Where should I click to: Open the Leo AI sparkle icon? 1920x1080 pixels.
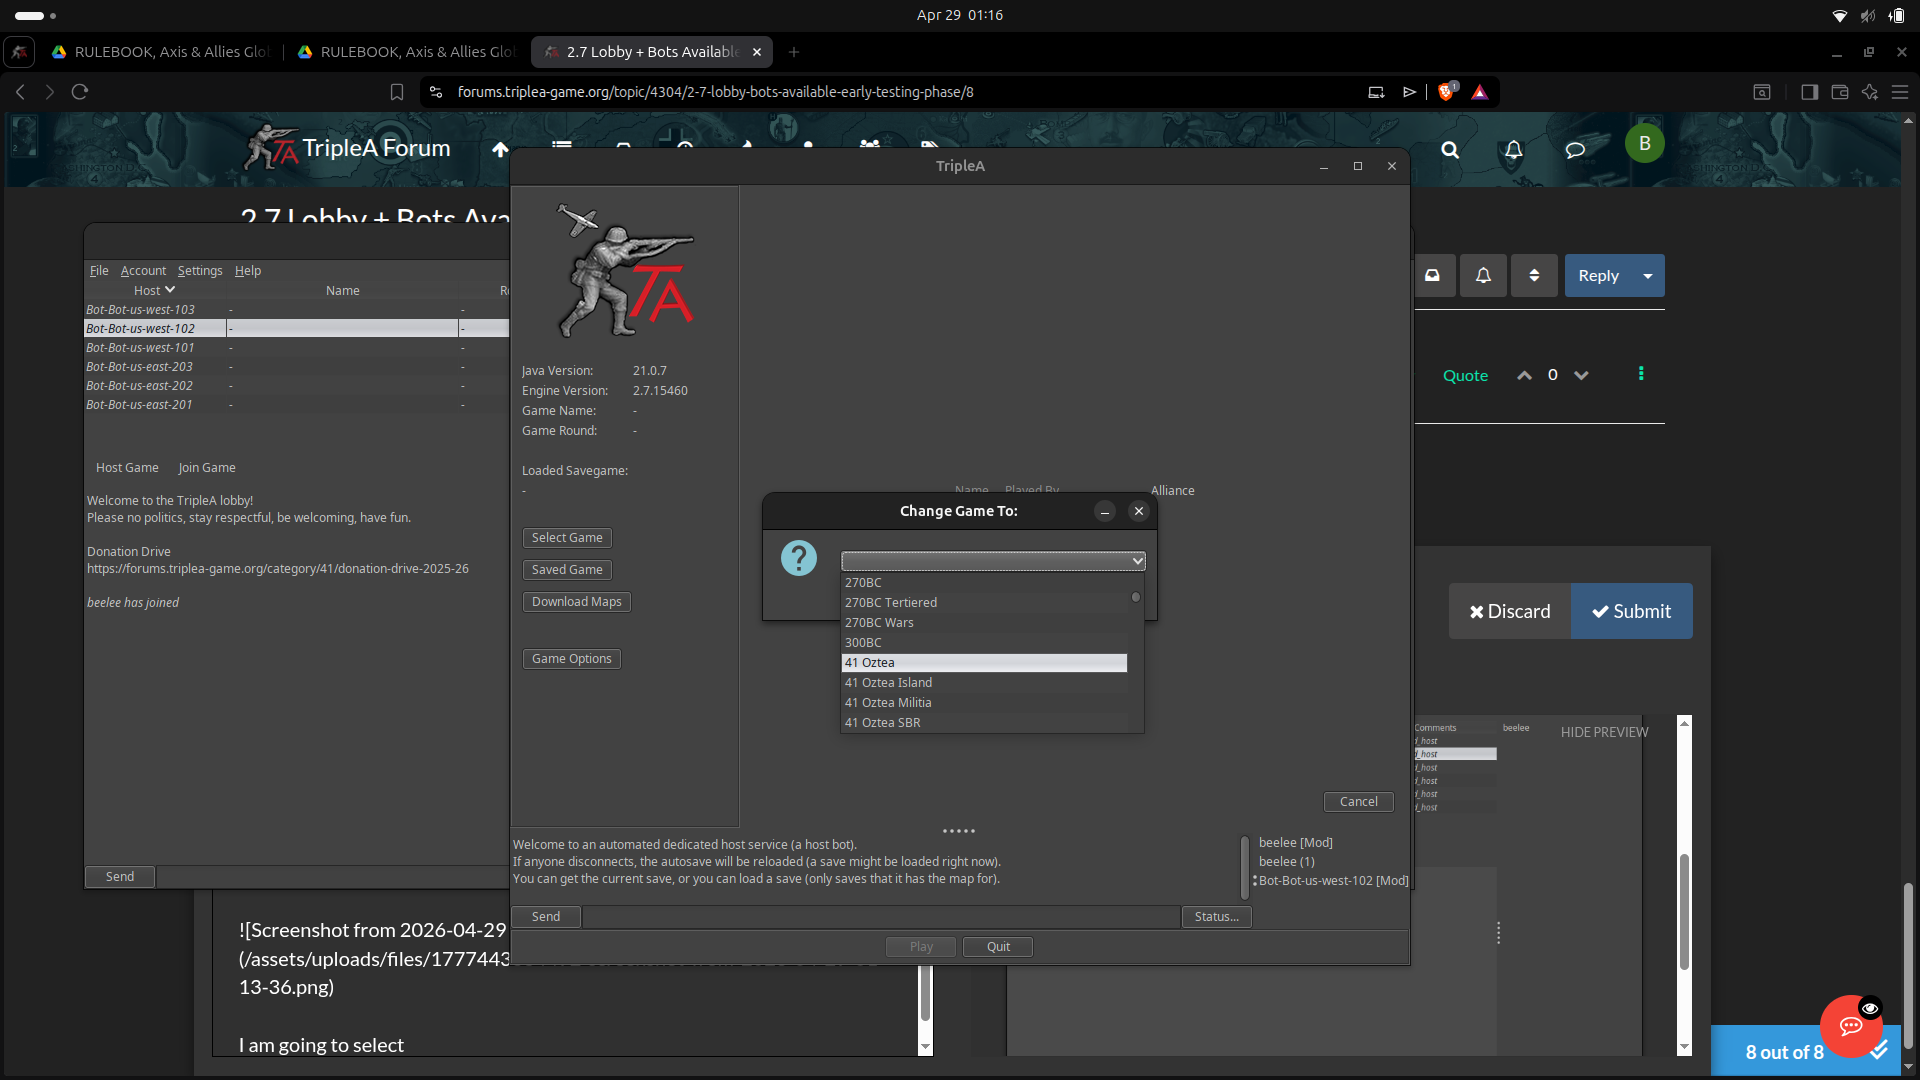click(x=1870, y=91)
